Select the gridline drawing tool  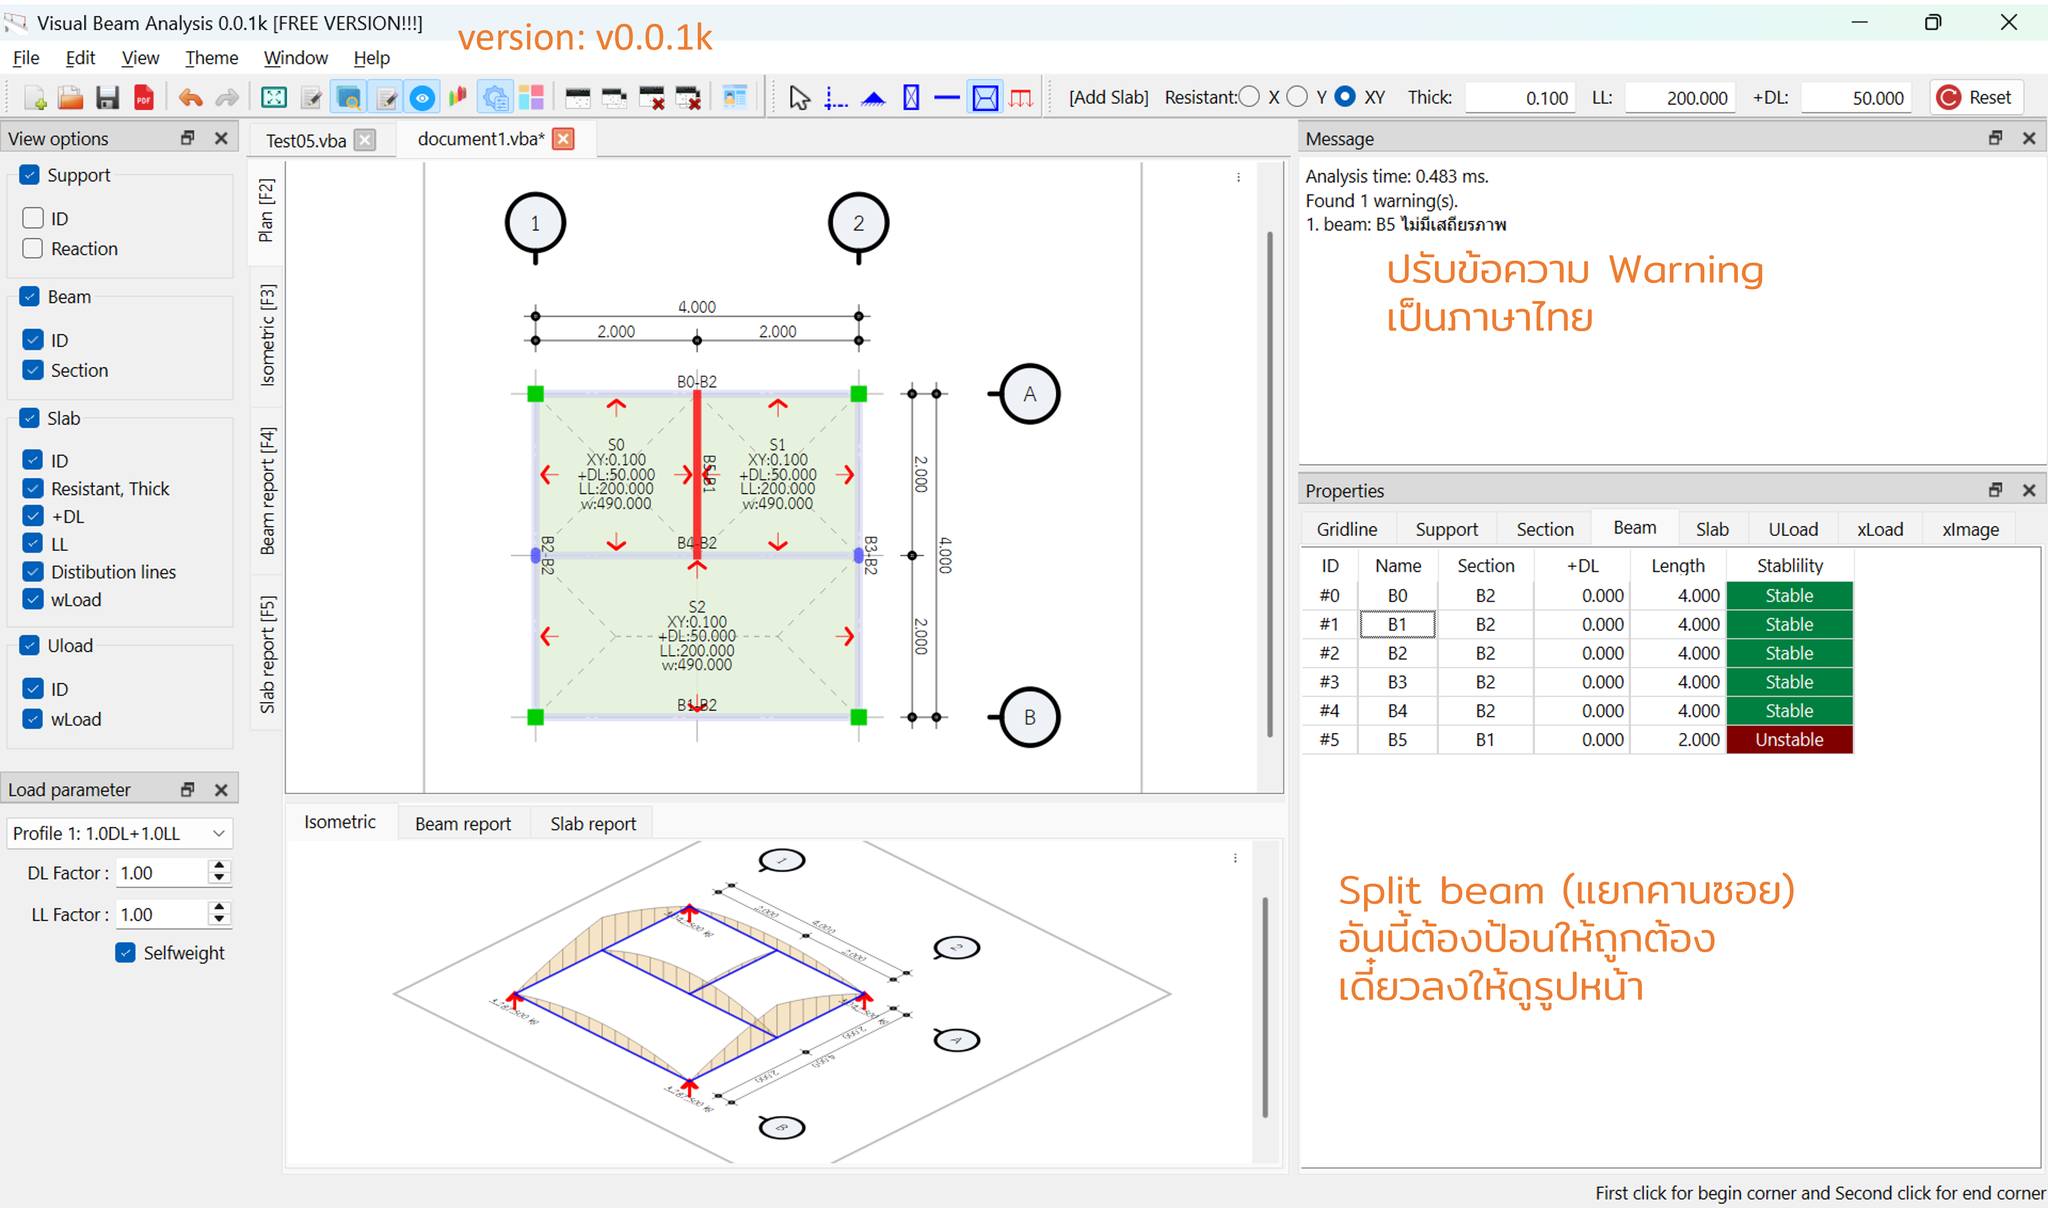click(836, 98)
